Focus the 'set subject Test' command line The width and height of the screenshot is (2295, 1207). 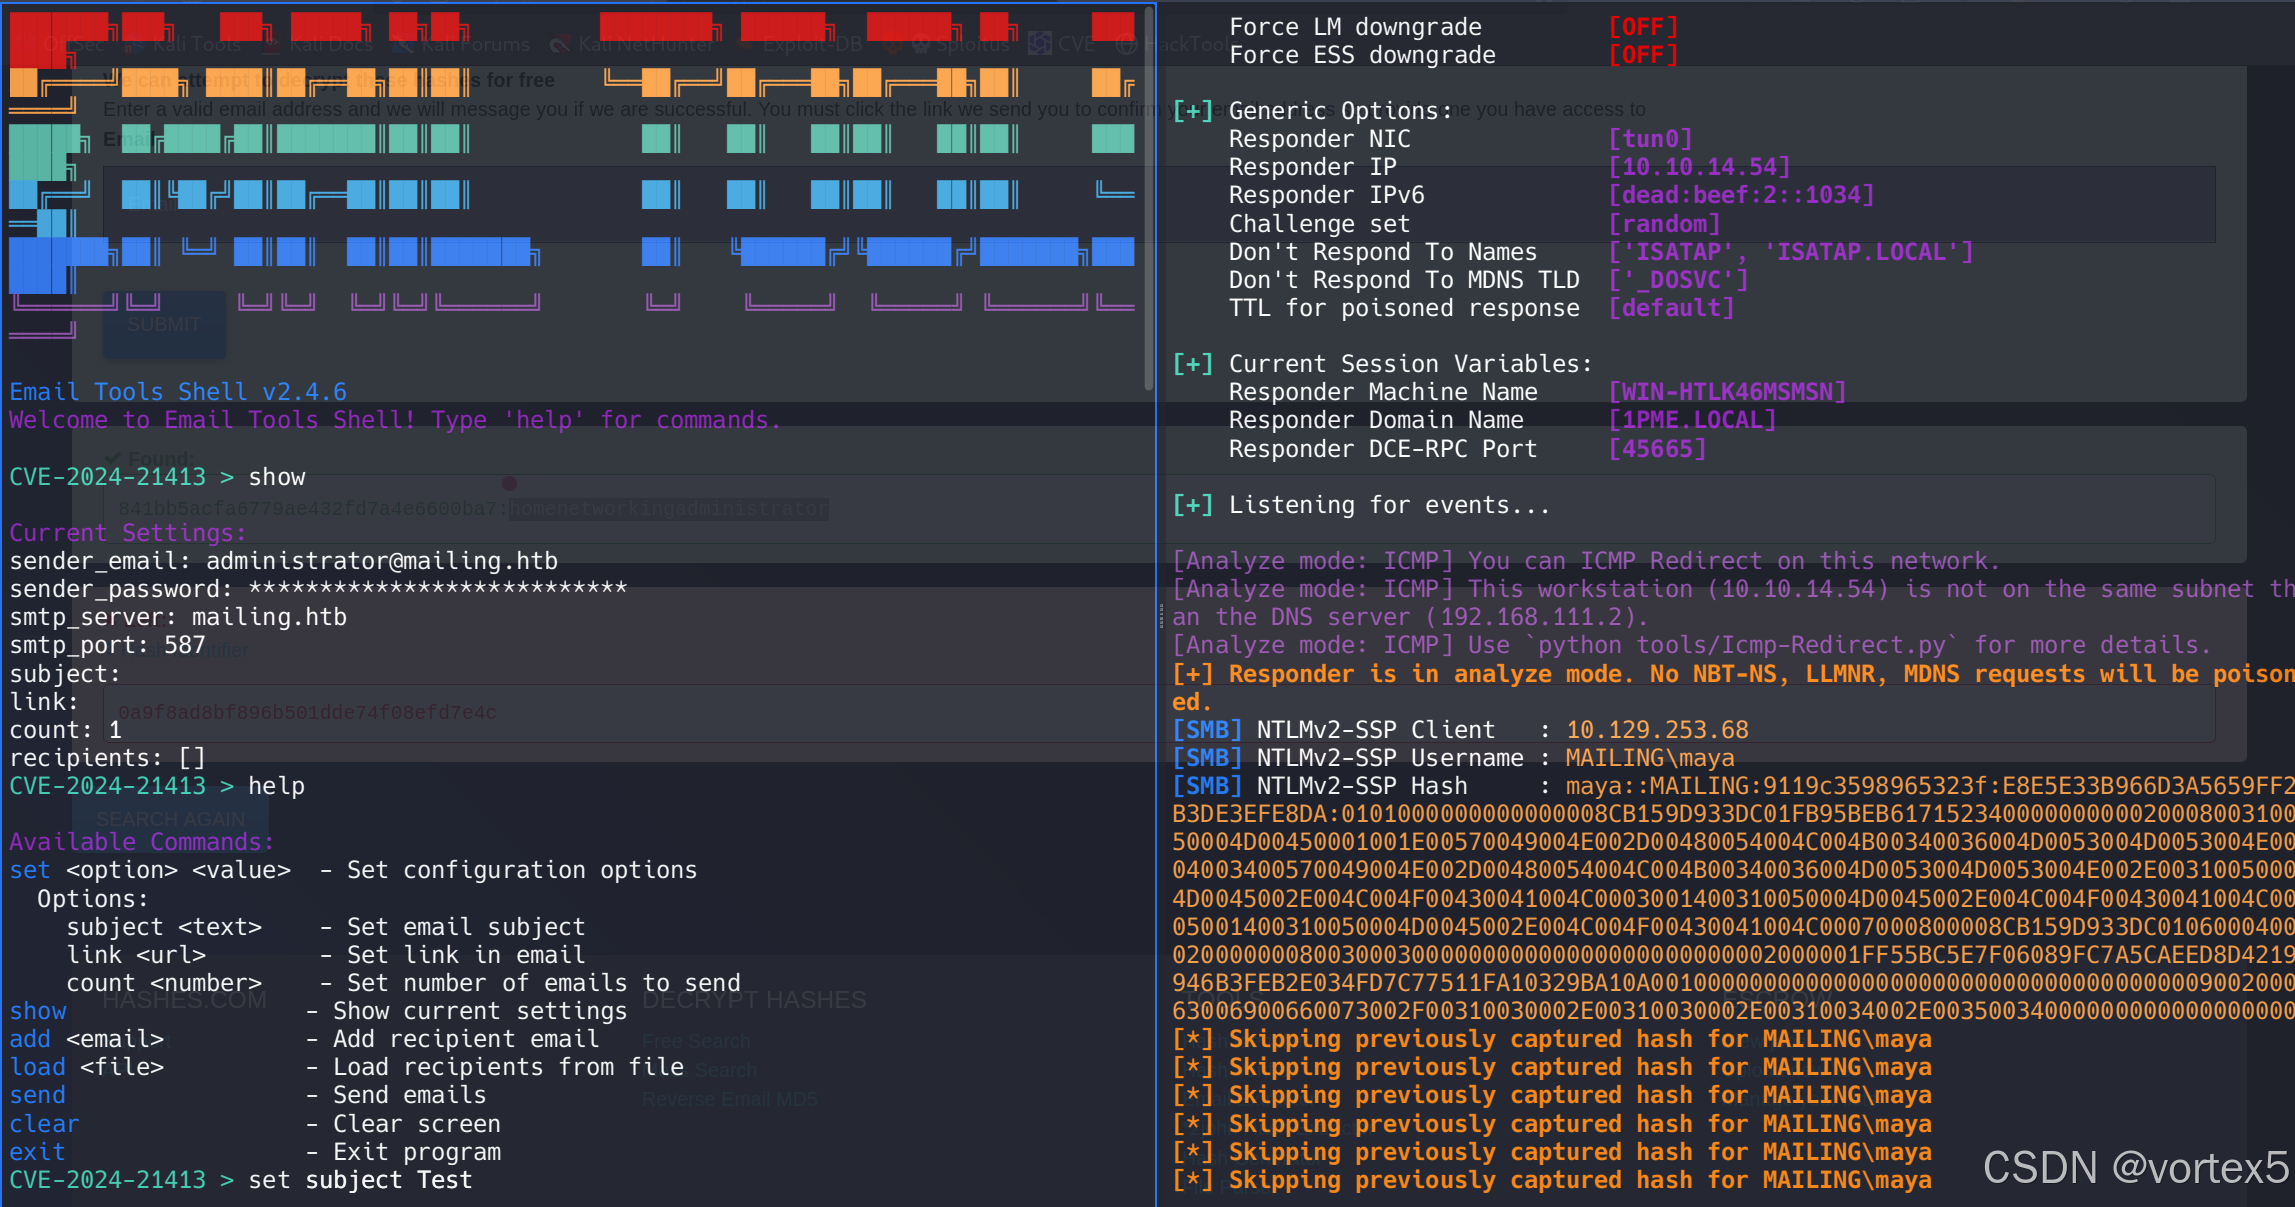pyautogui.click(x=360, y=1180)
